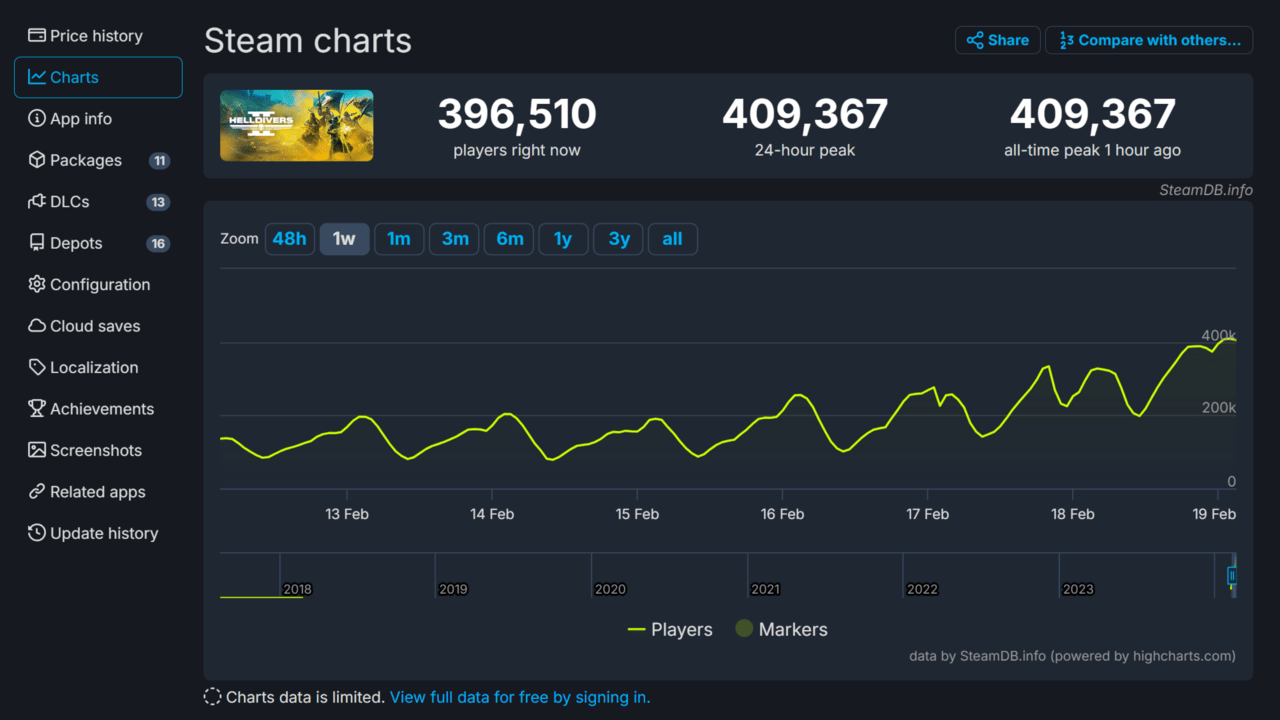Image resolution: width=1280 pixels, height=720 pixels.
Task: Click the share icon in Share button
Action: 975,40
